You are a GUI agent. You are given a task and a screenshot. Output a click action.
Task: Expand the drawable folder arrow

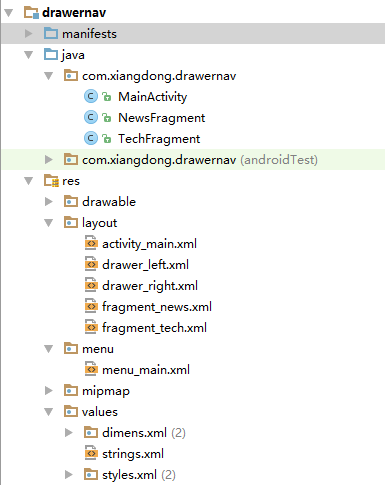[49, 201]
